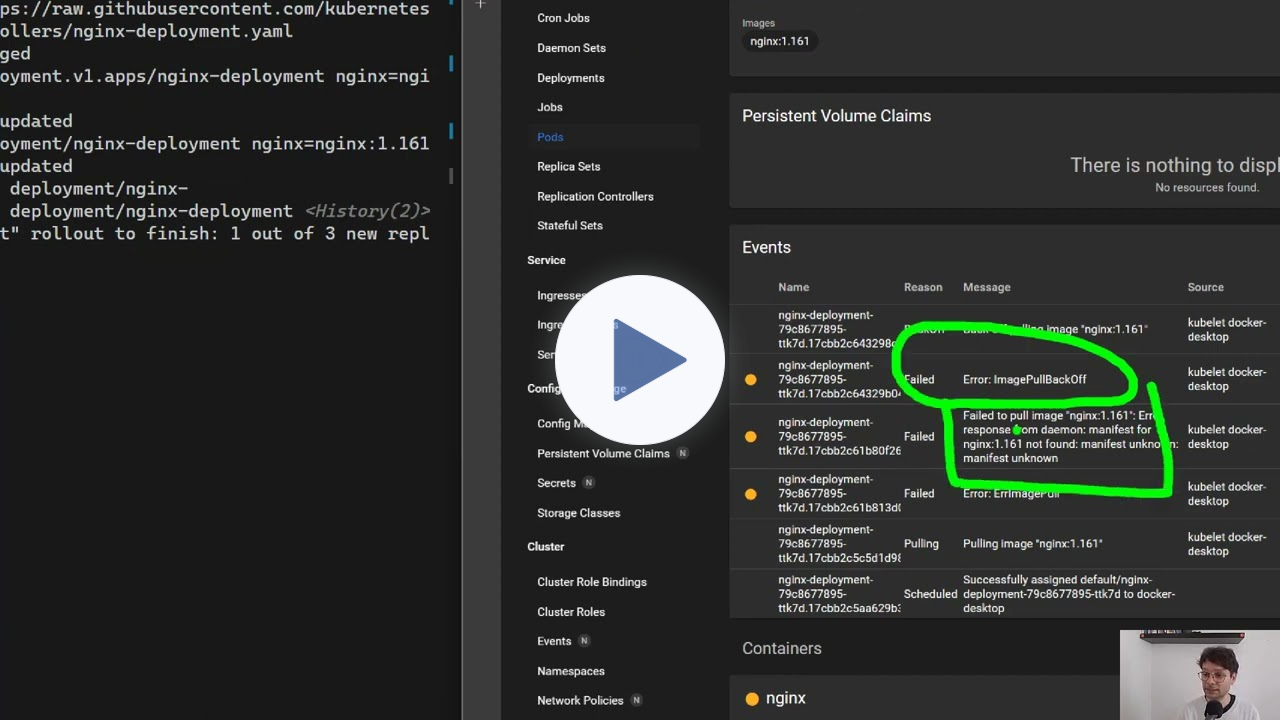Open Replica Sets in sidebar

(568, 167)
